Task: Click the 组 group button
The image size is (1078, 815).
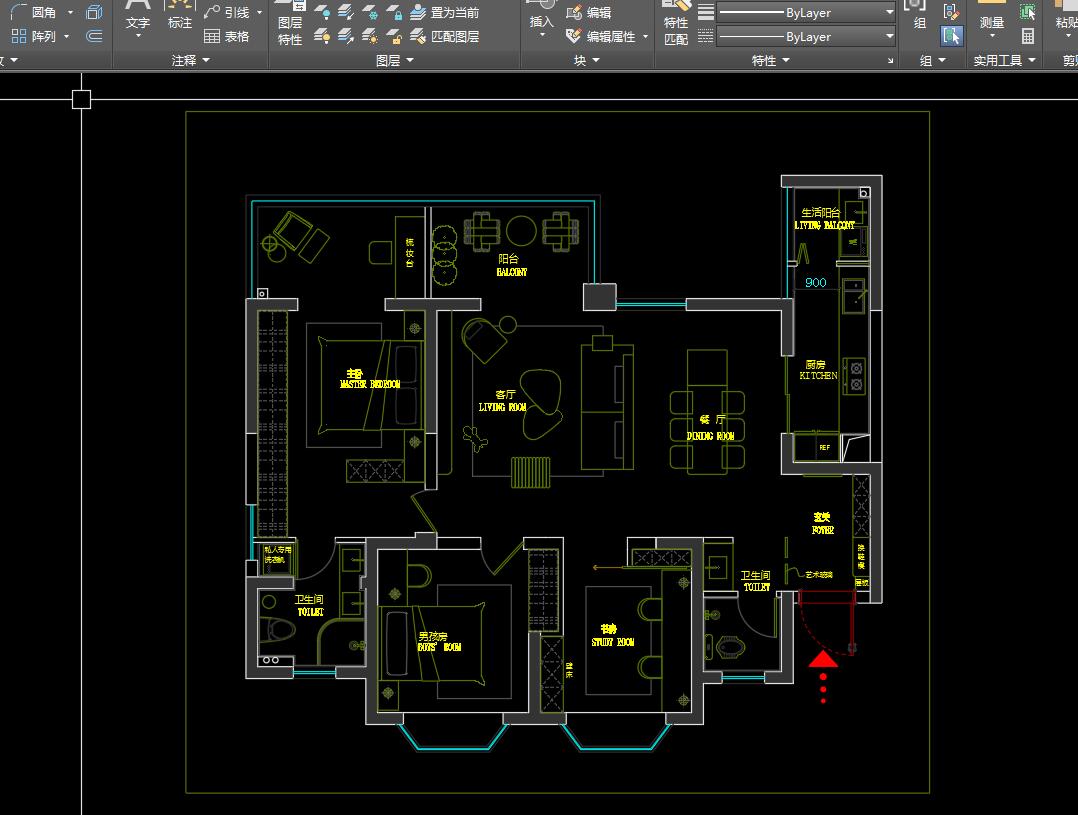Action: pyautogui.click(x=919, y=15)
